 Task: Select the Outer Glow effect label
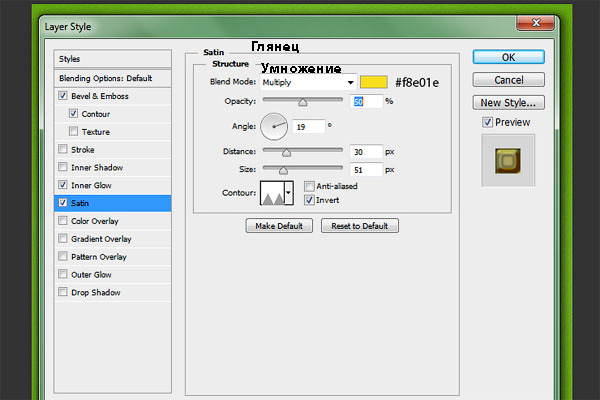pyautogui.click(x=91, y=274)
